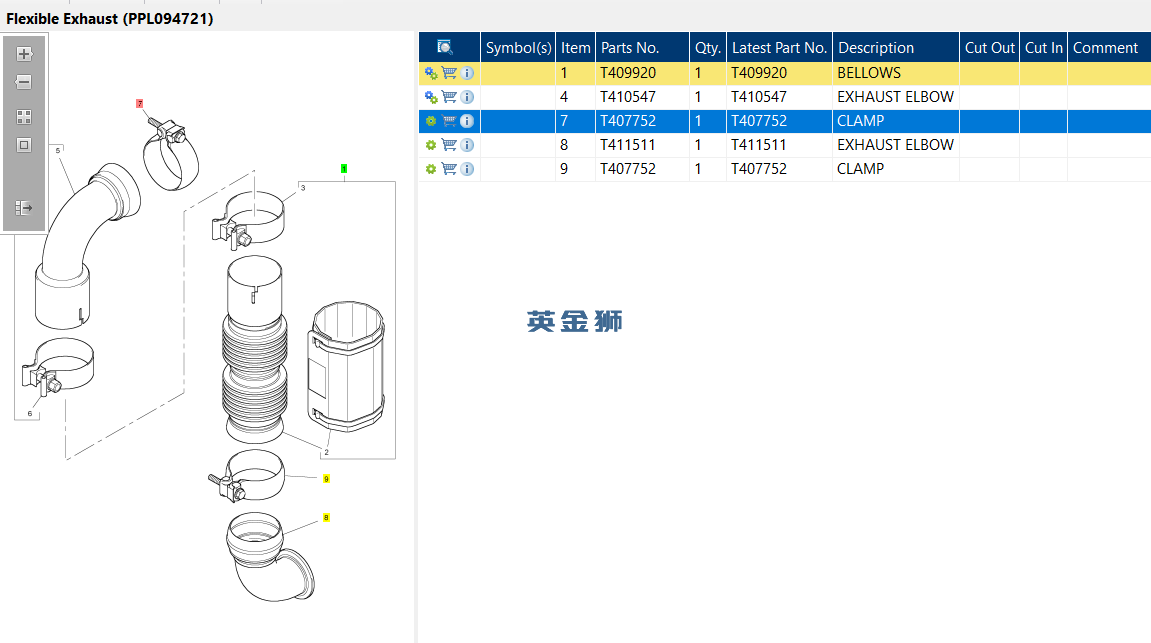Click the gears icon for T410547 row
The image size is (1151, 643).
tap(431, 97)
